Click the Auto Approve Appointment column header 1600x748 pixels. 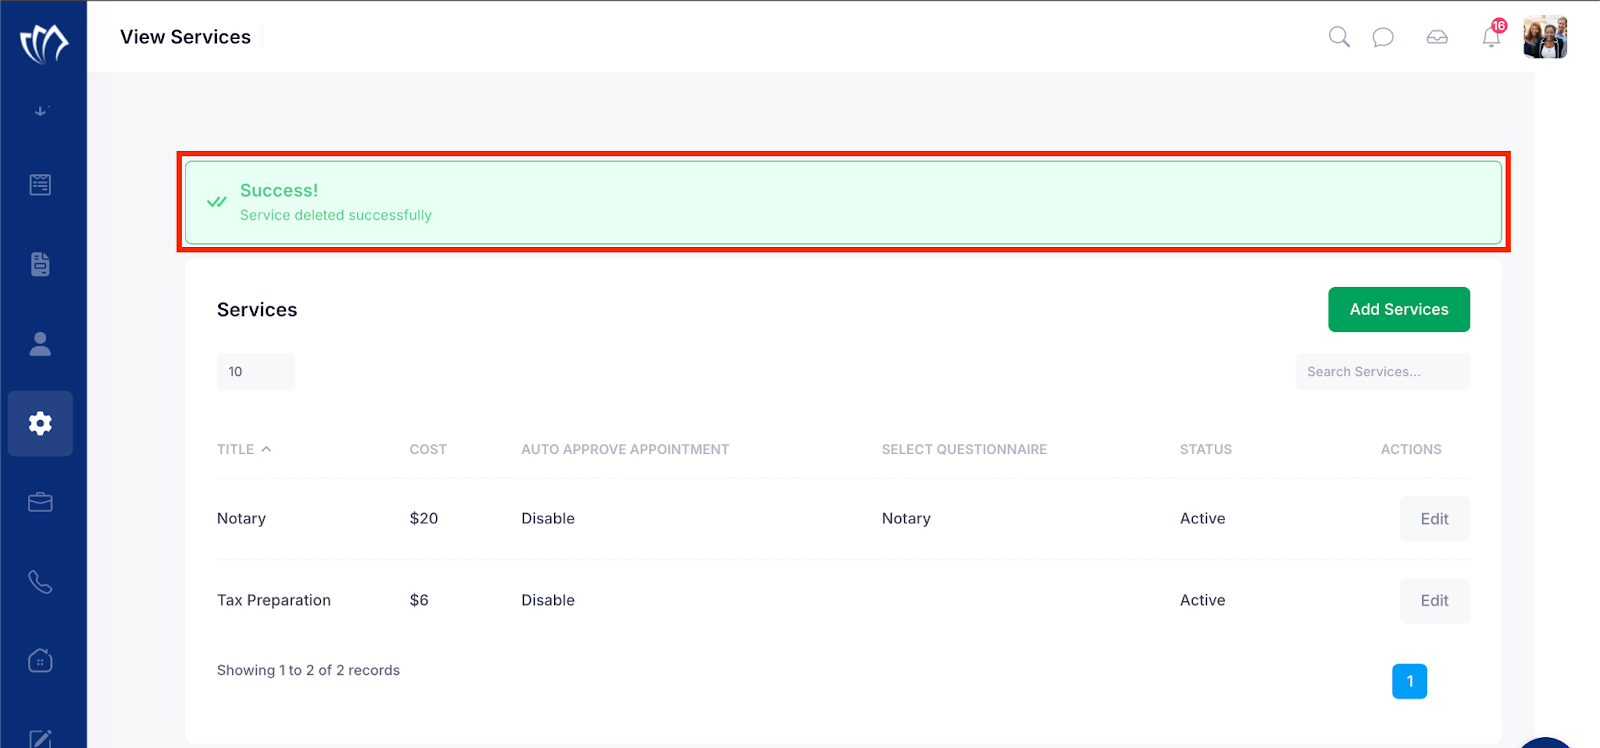tap(625, 450)
